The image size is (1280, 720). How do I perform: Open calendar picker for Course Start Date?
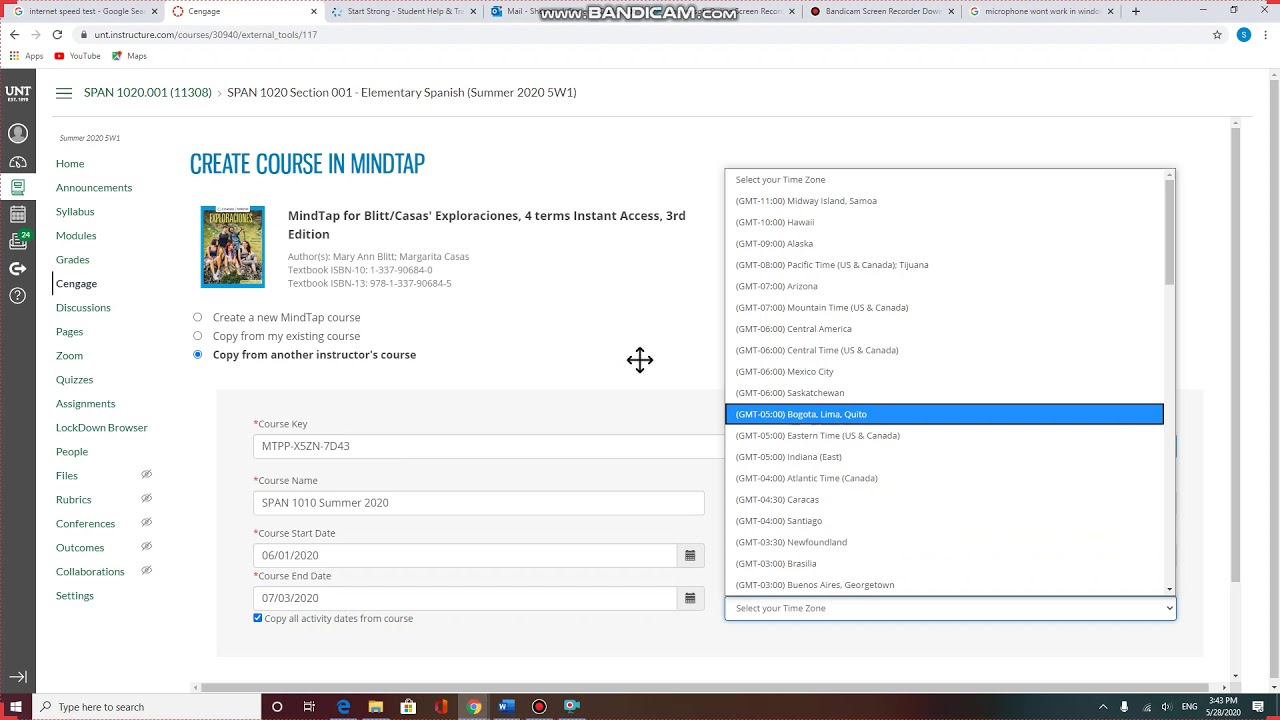(x=690, y=555)
